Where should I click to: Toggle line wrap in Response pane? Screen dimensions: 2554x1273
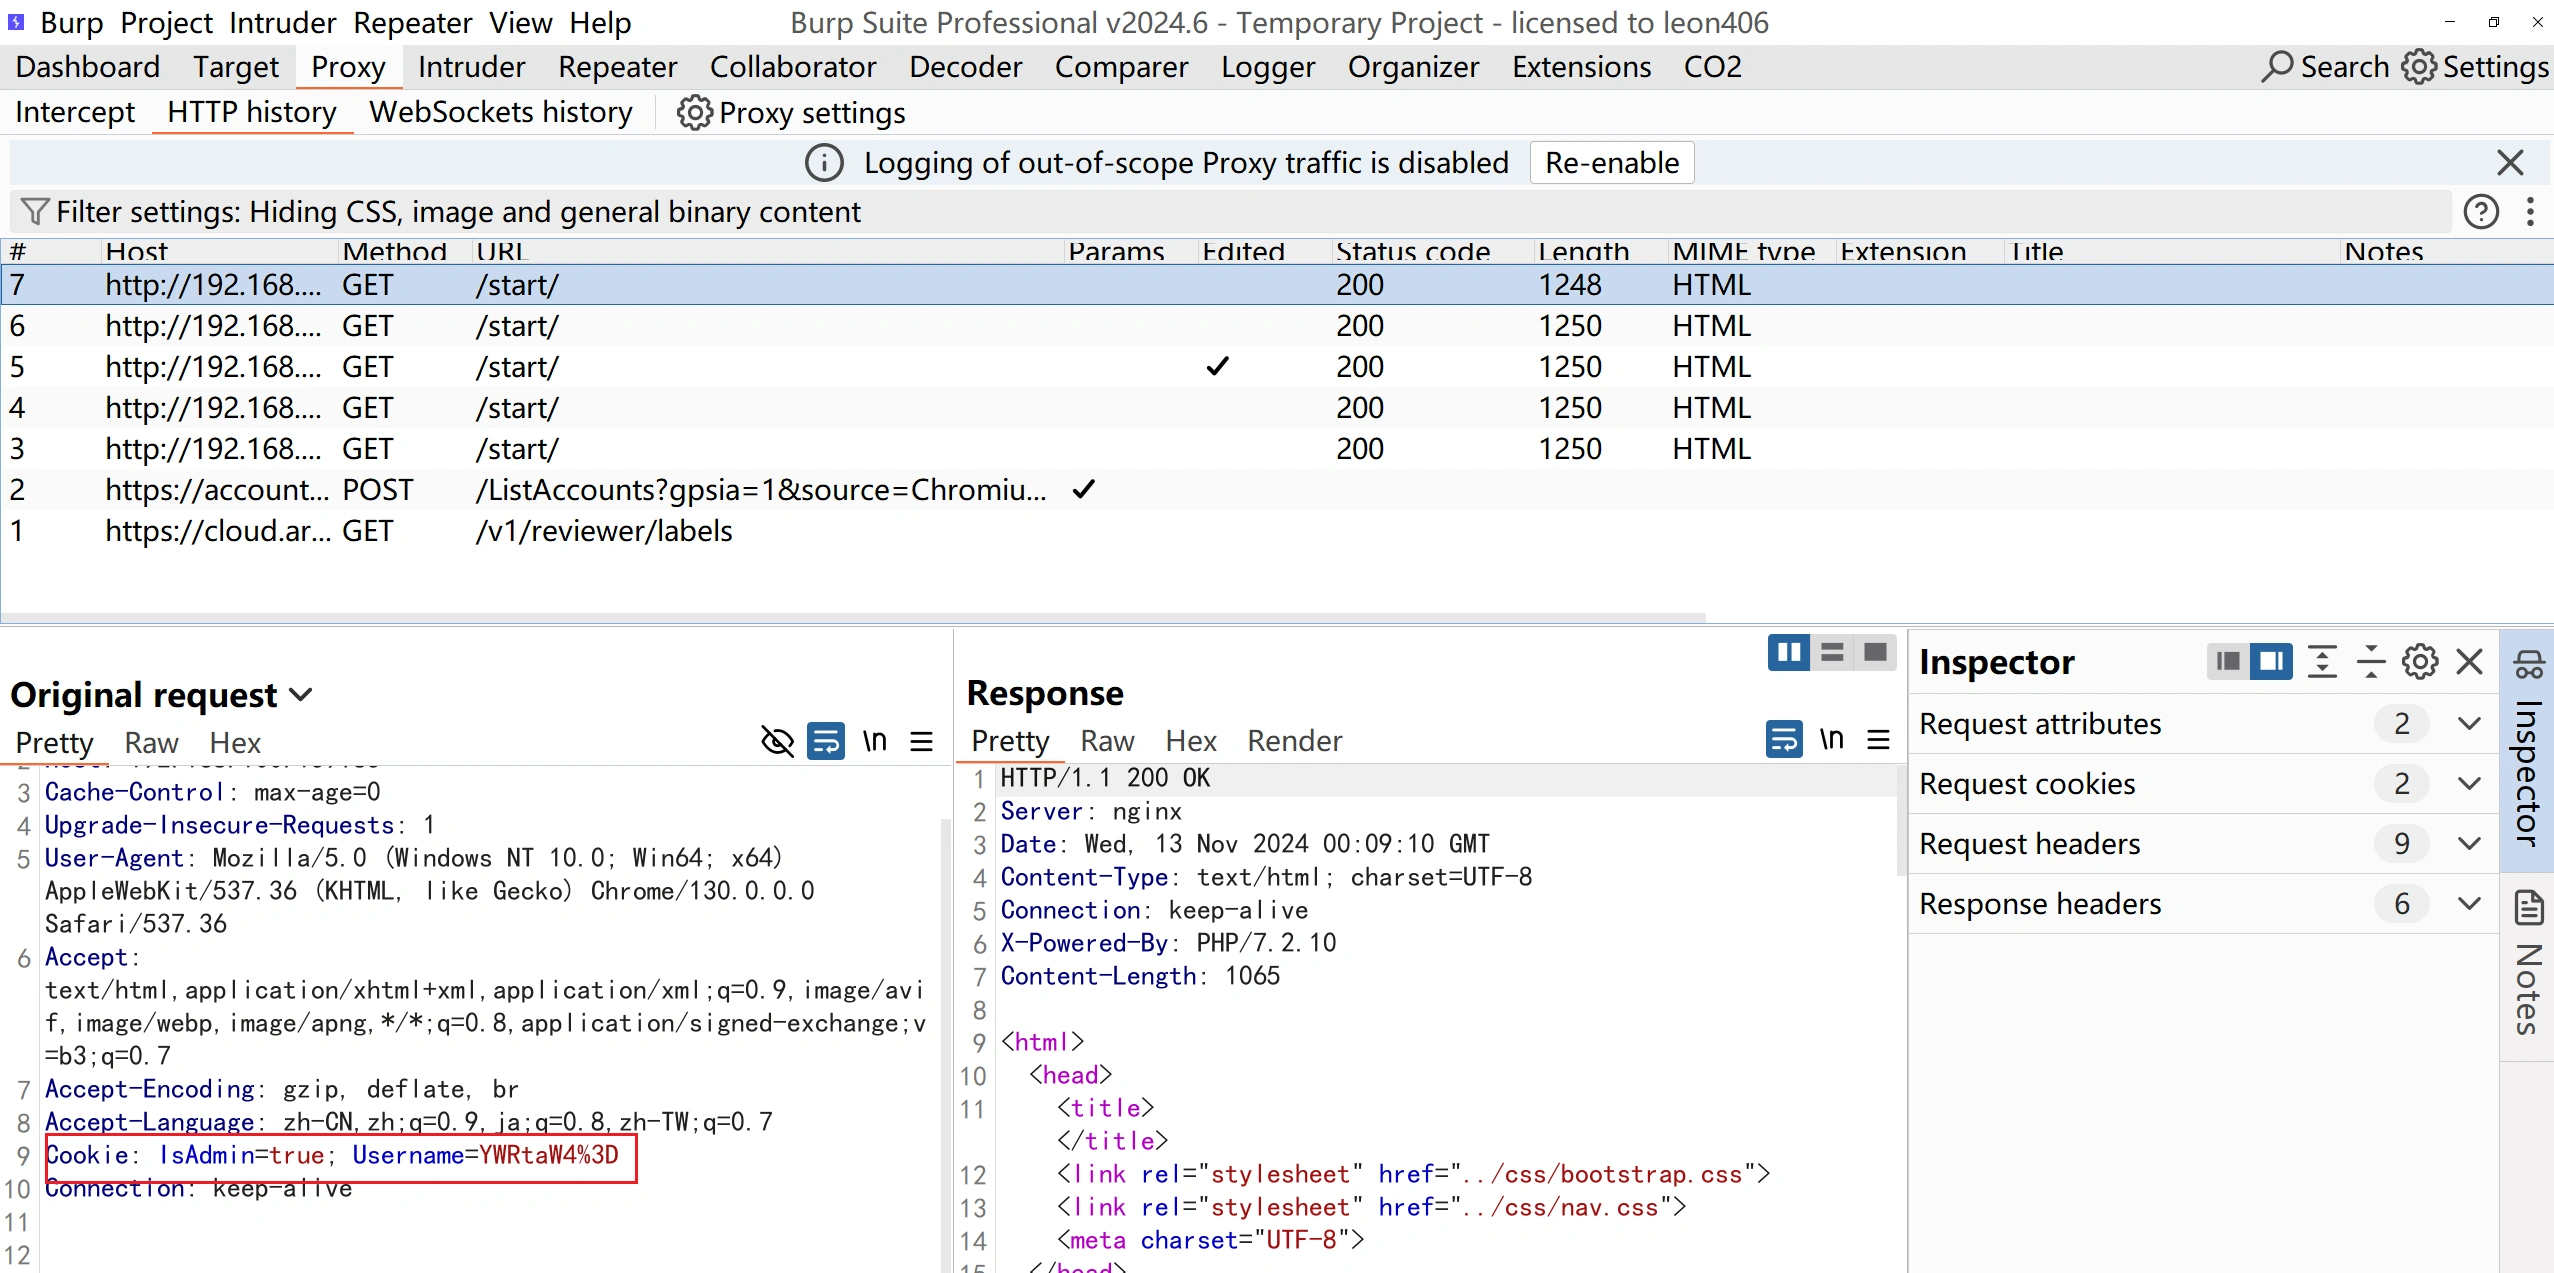1783,739
